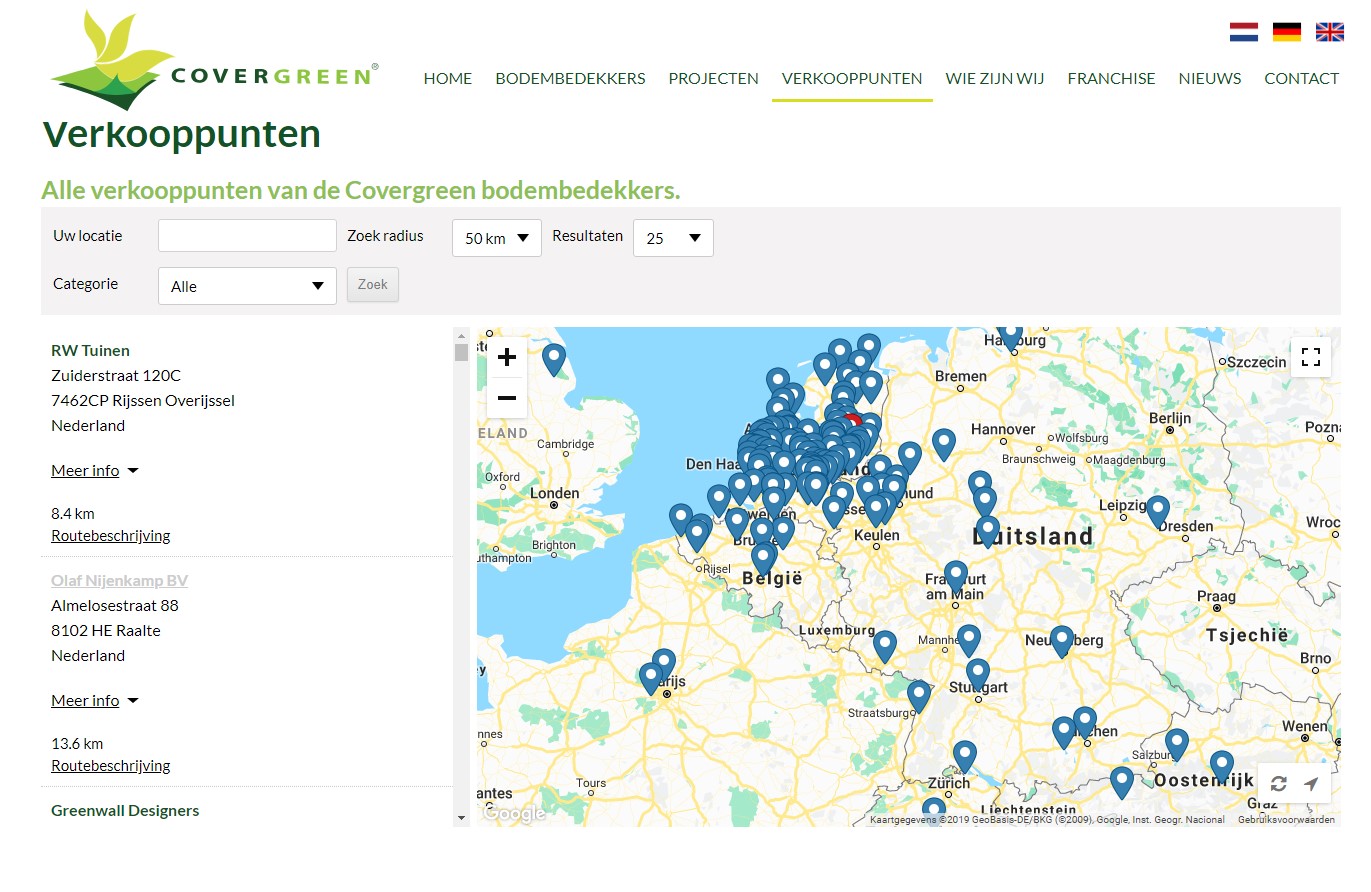Reset the map with refresh icon
The image size is (1371, 892).
coord(1279,784)
